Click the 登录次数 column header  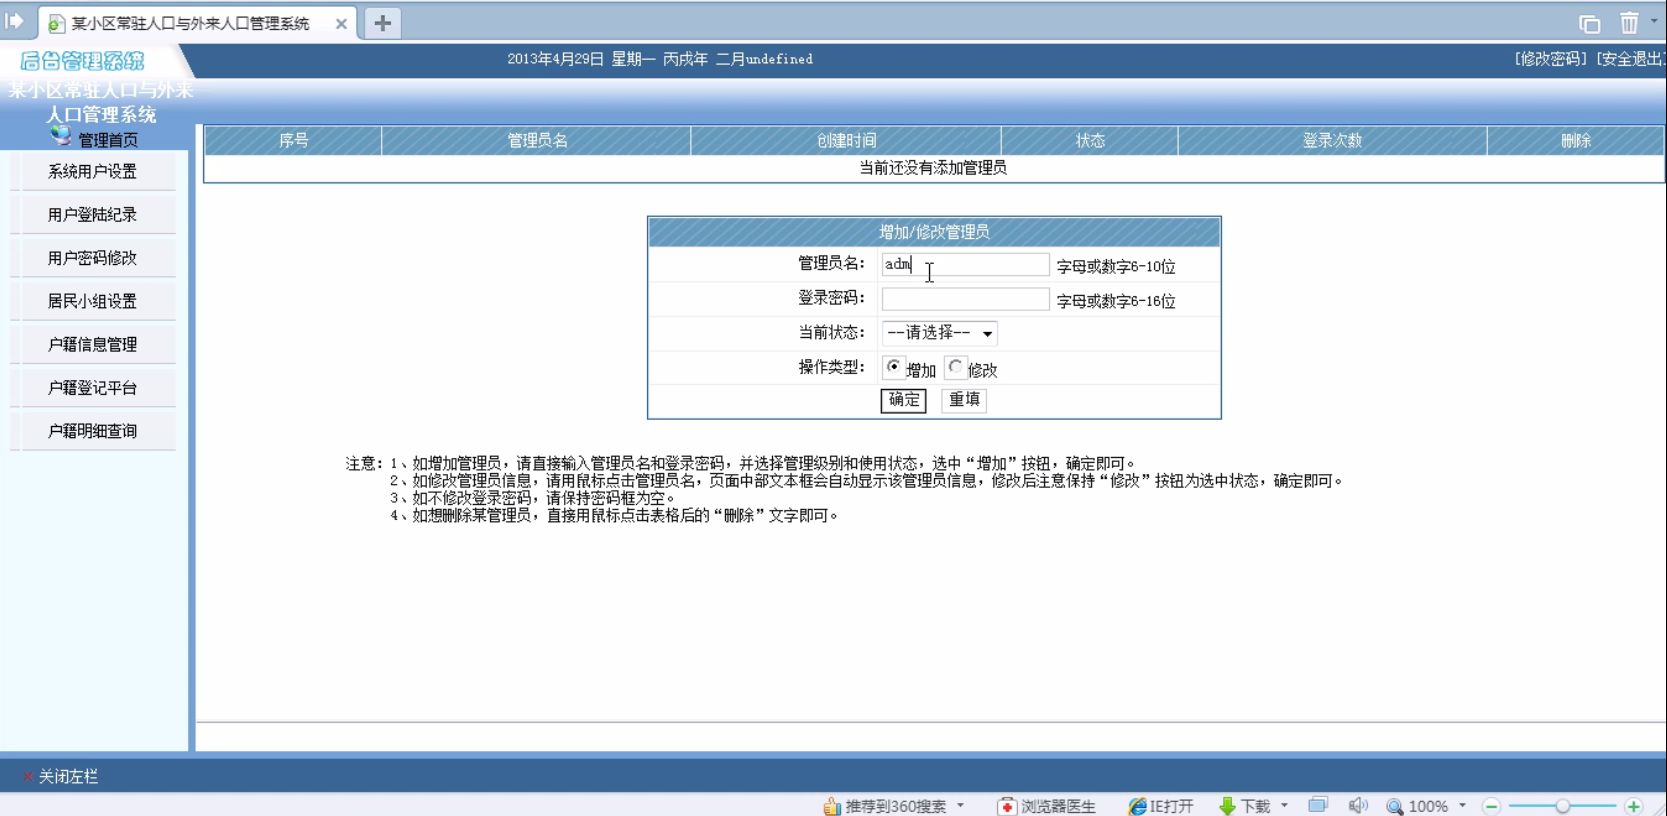(x=1332, y=141)
